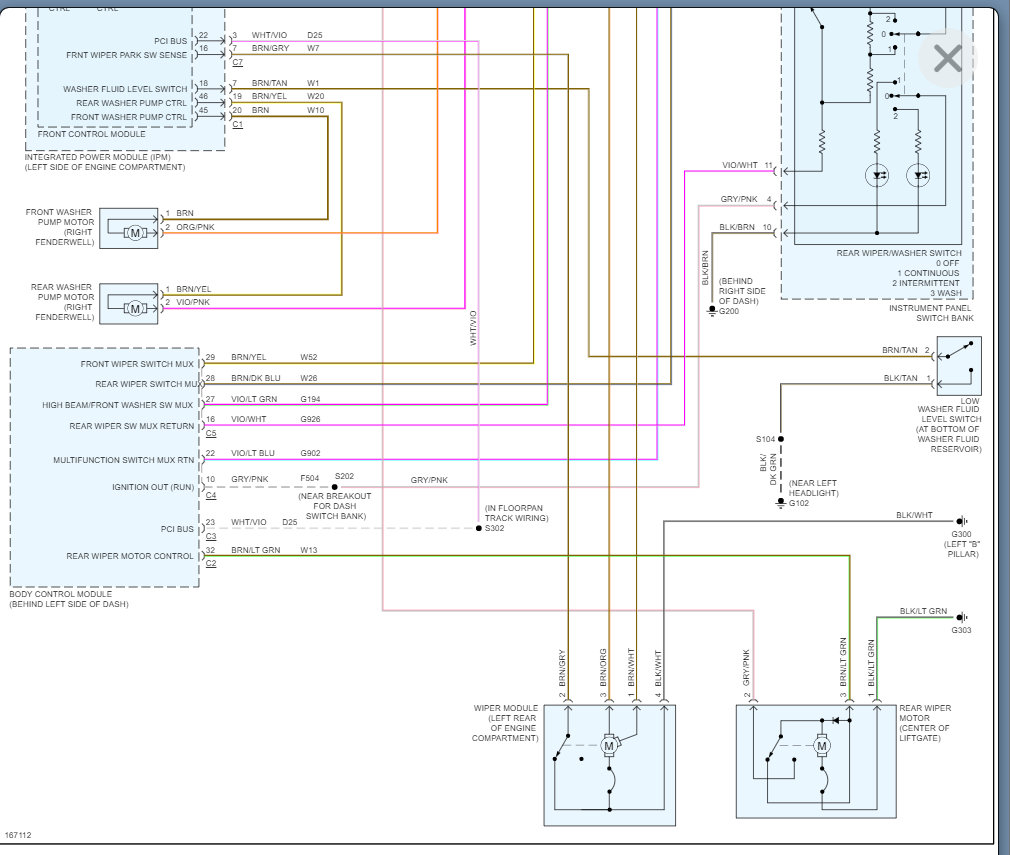
Task: Click the 'VIO/WHT 11' pin label
Action: point(747,166)
